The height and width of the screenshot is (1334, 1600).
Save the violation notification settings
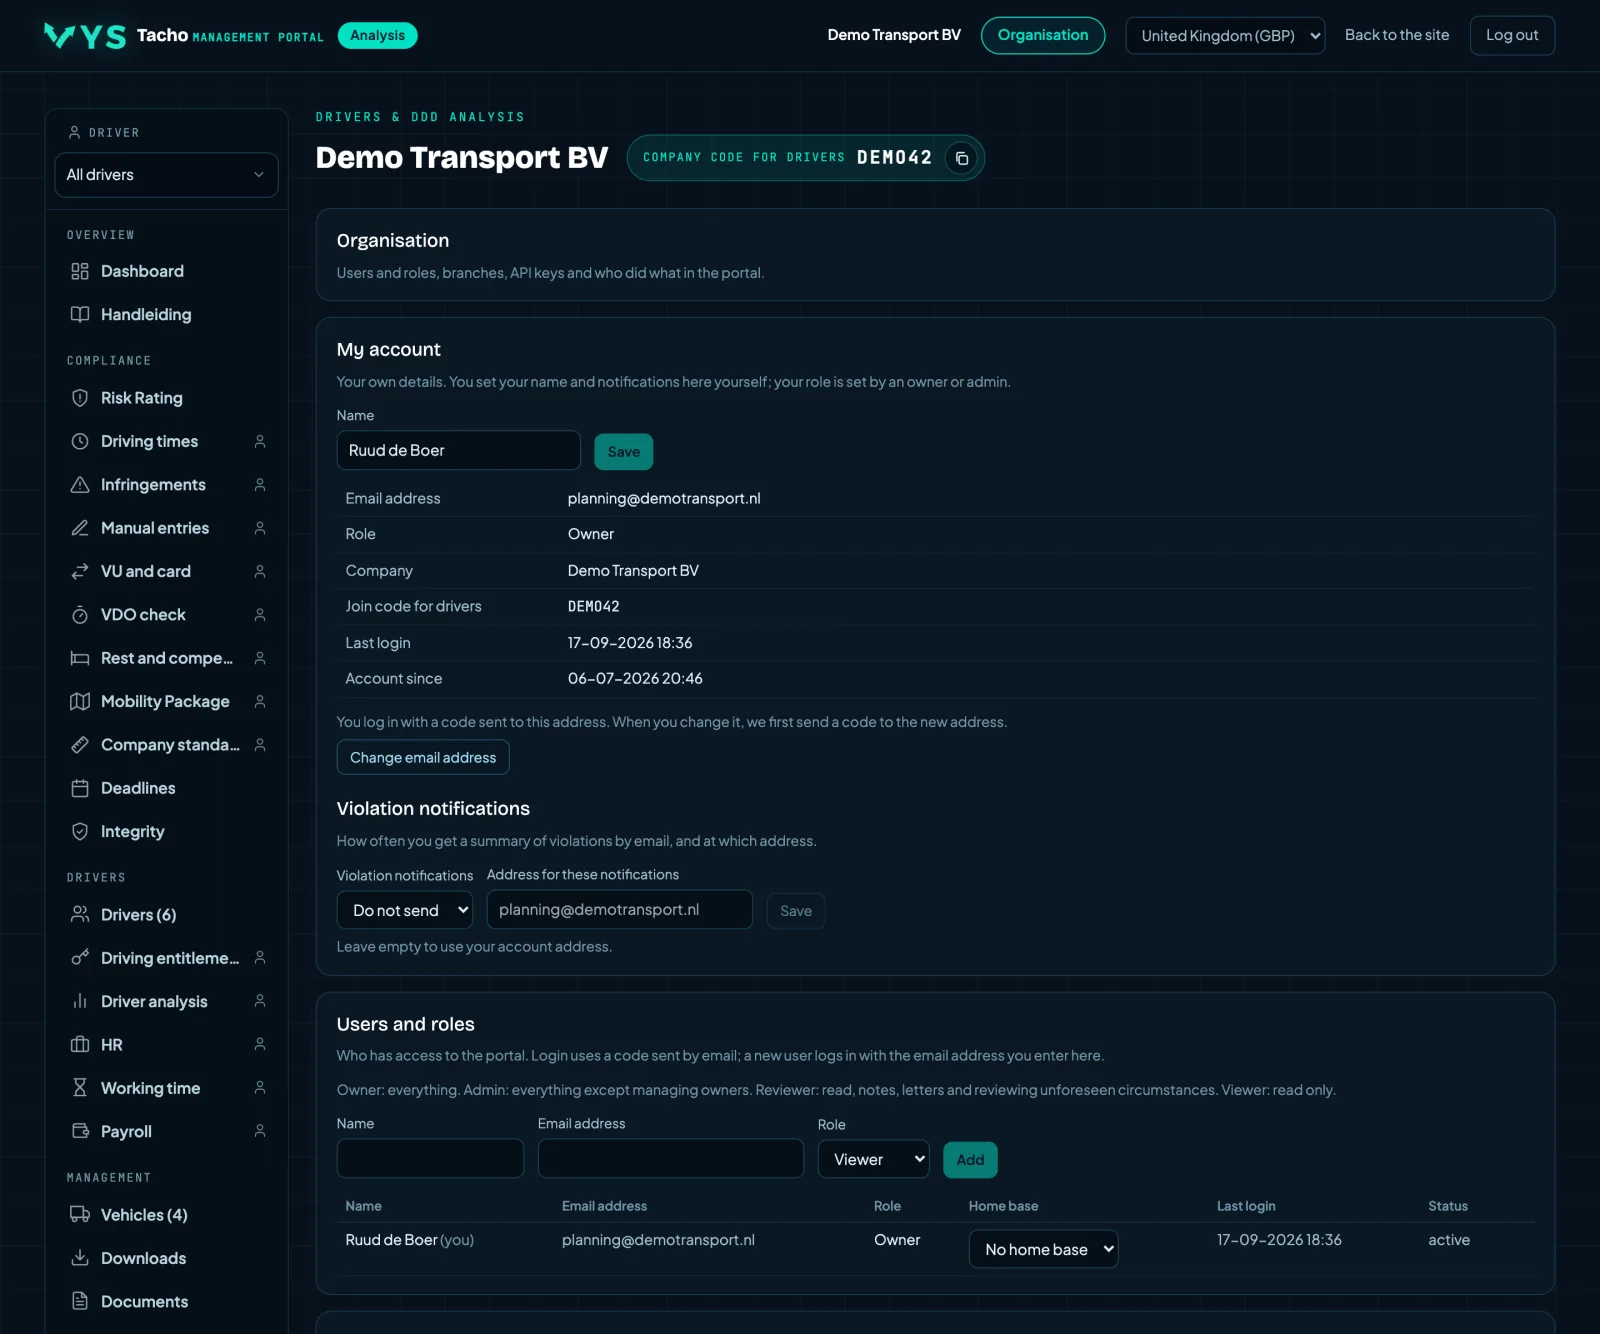tap(796, 911)
